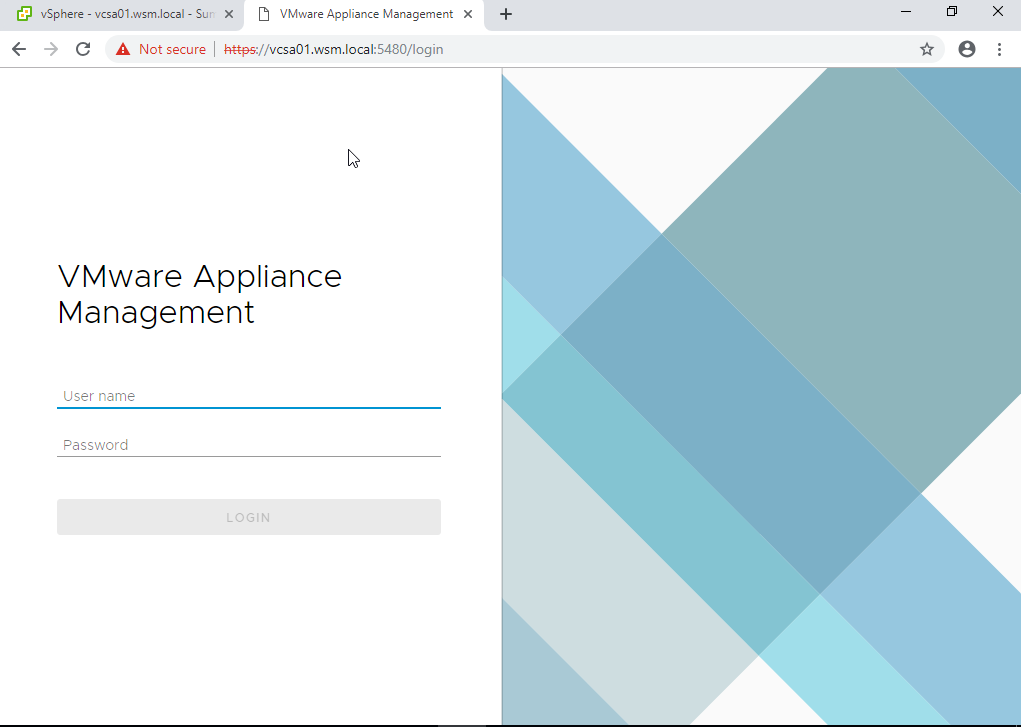Open Chrome's three-dot menu
The height and width of the screenshot is (727, 1021).
click(1000, 49)
